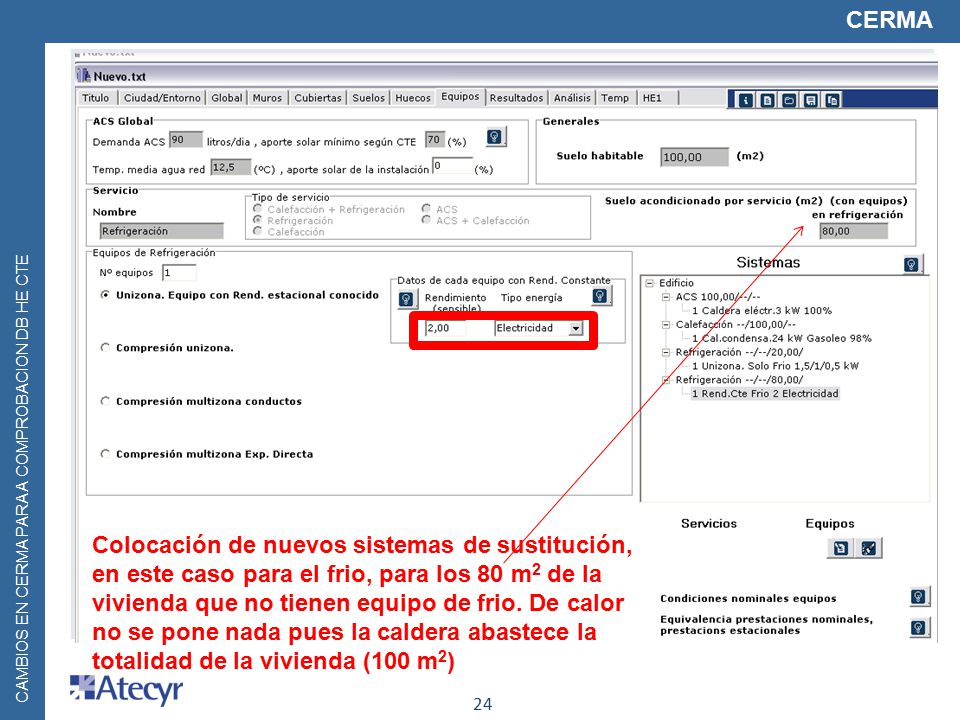Switch to the Cubiertas tab

pyautogui.click(x=318, y=98)
